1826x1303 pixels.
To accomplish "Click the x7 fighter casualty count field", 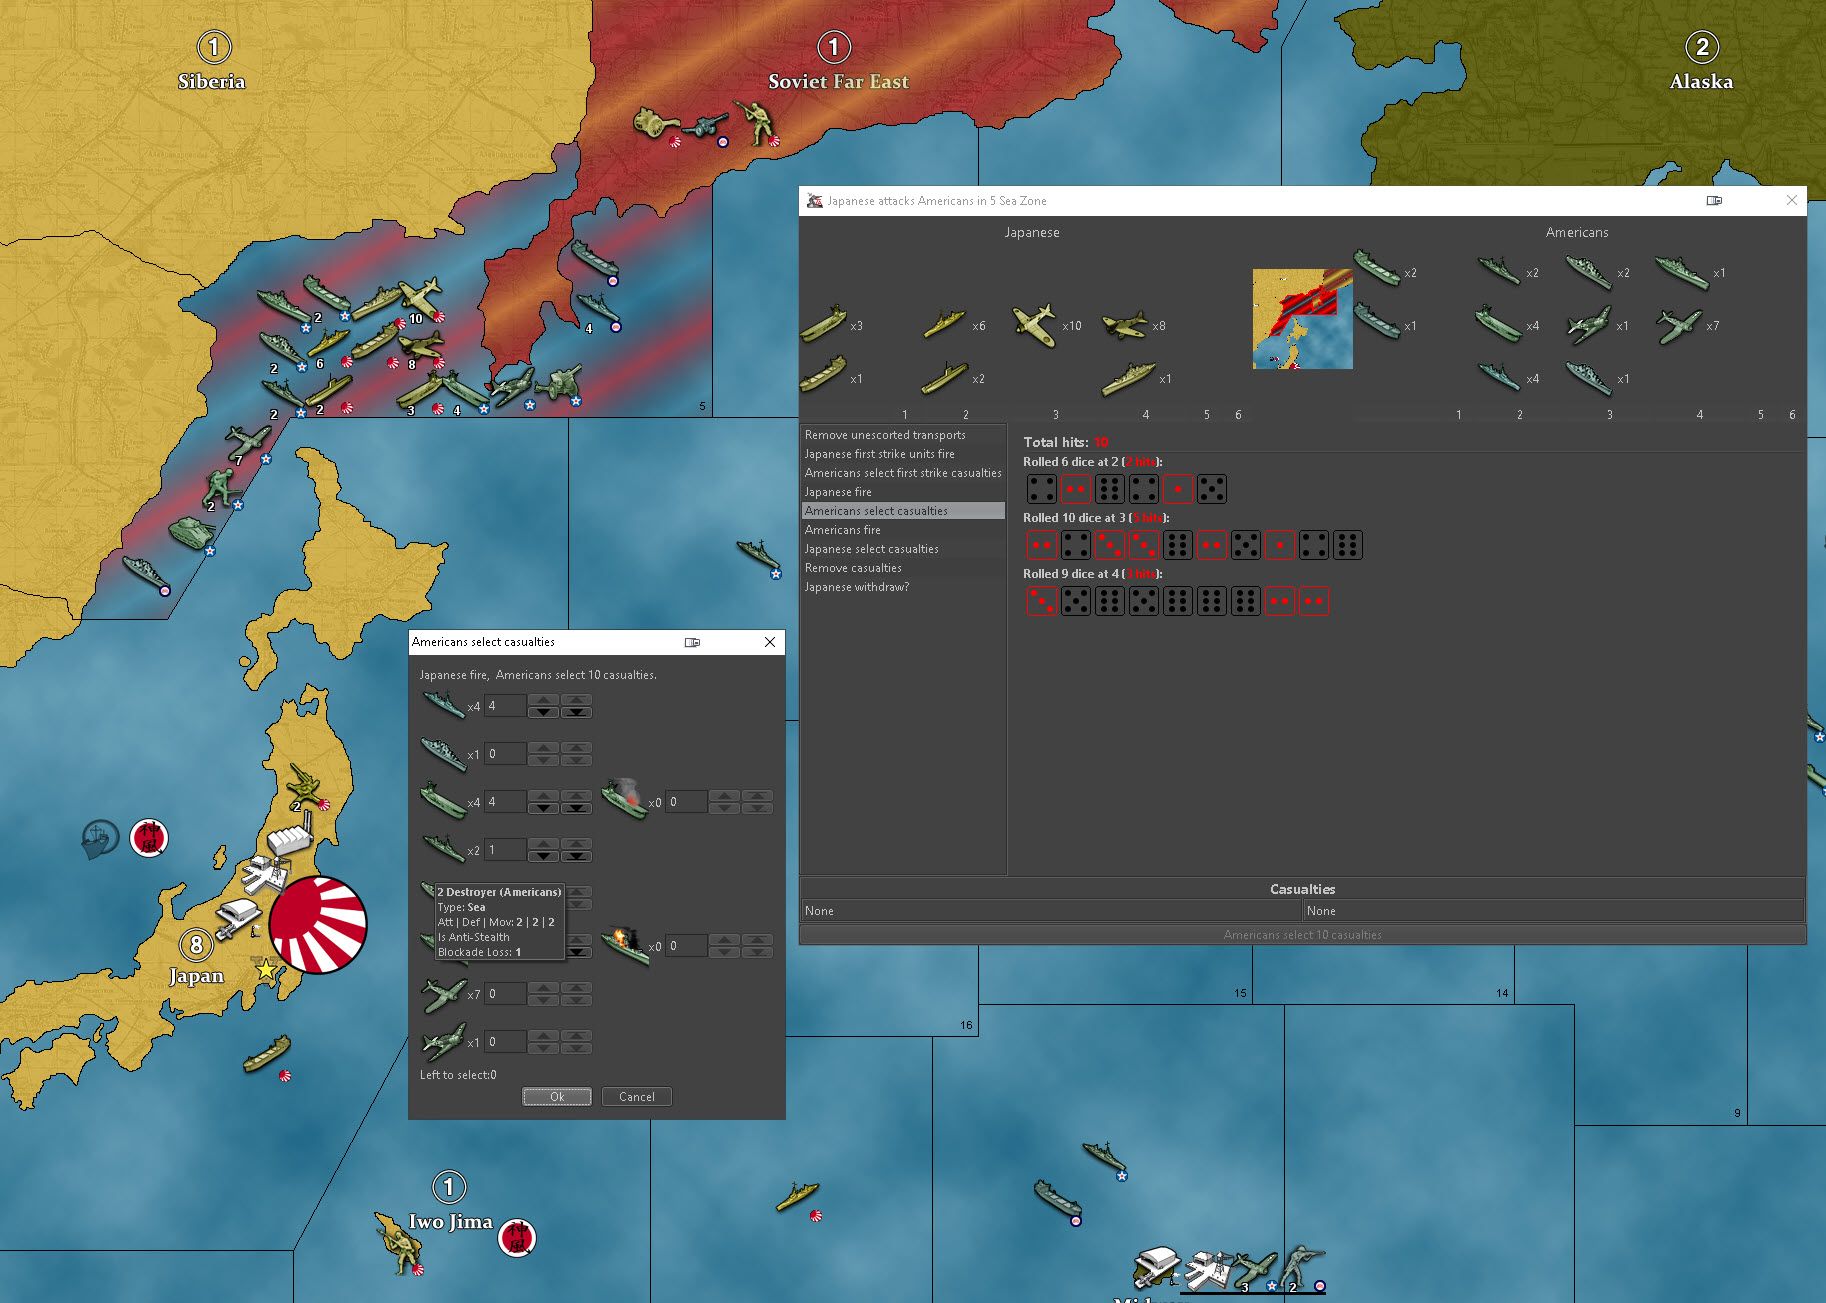I will pos(505,994).
